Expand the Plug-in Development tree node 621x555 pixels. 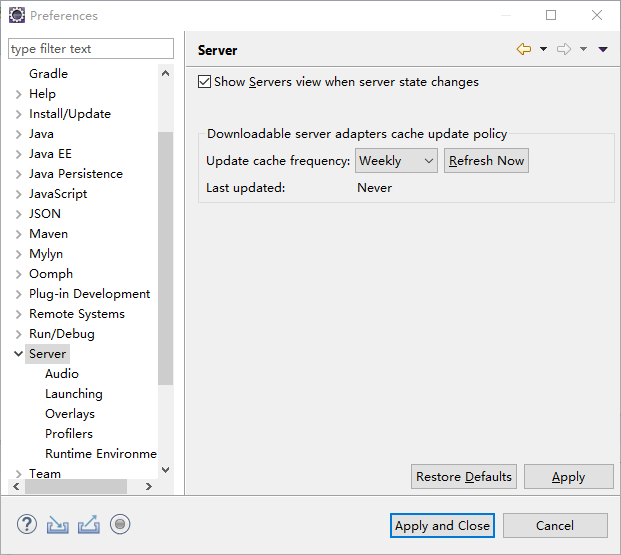pos(18,294)
